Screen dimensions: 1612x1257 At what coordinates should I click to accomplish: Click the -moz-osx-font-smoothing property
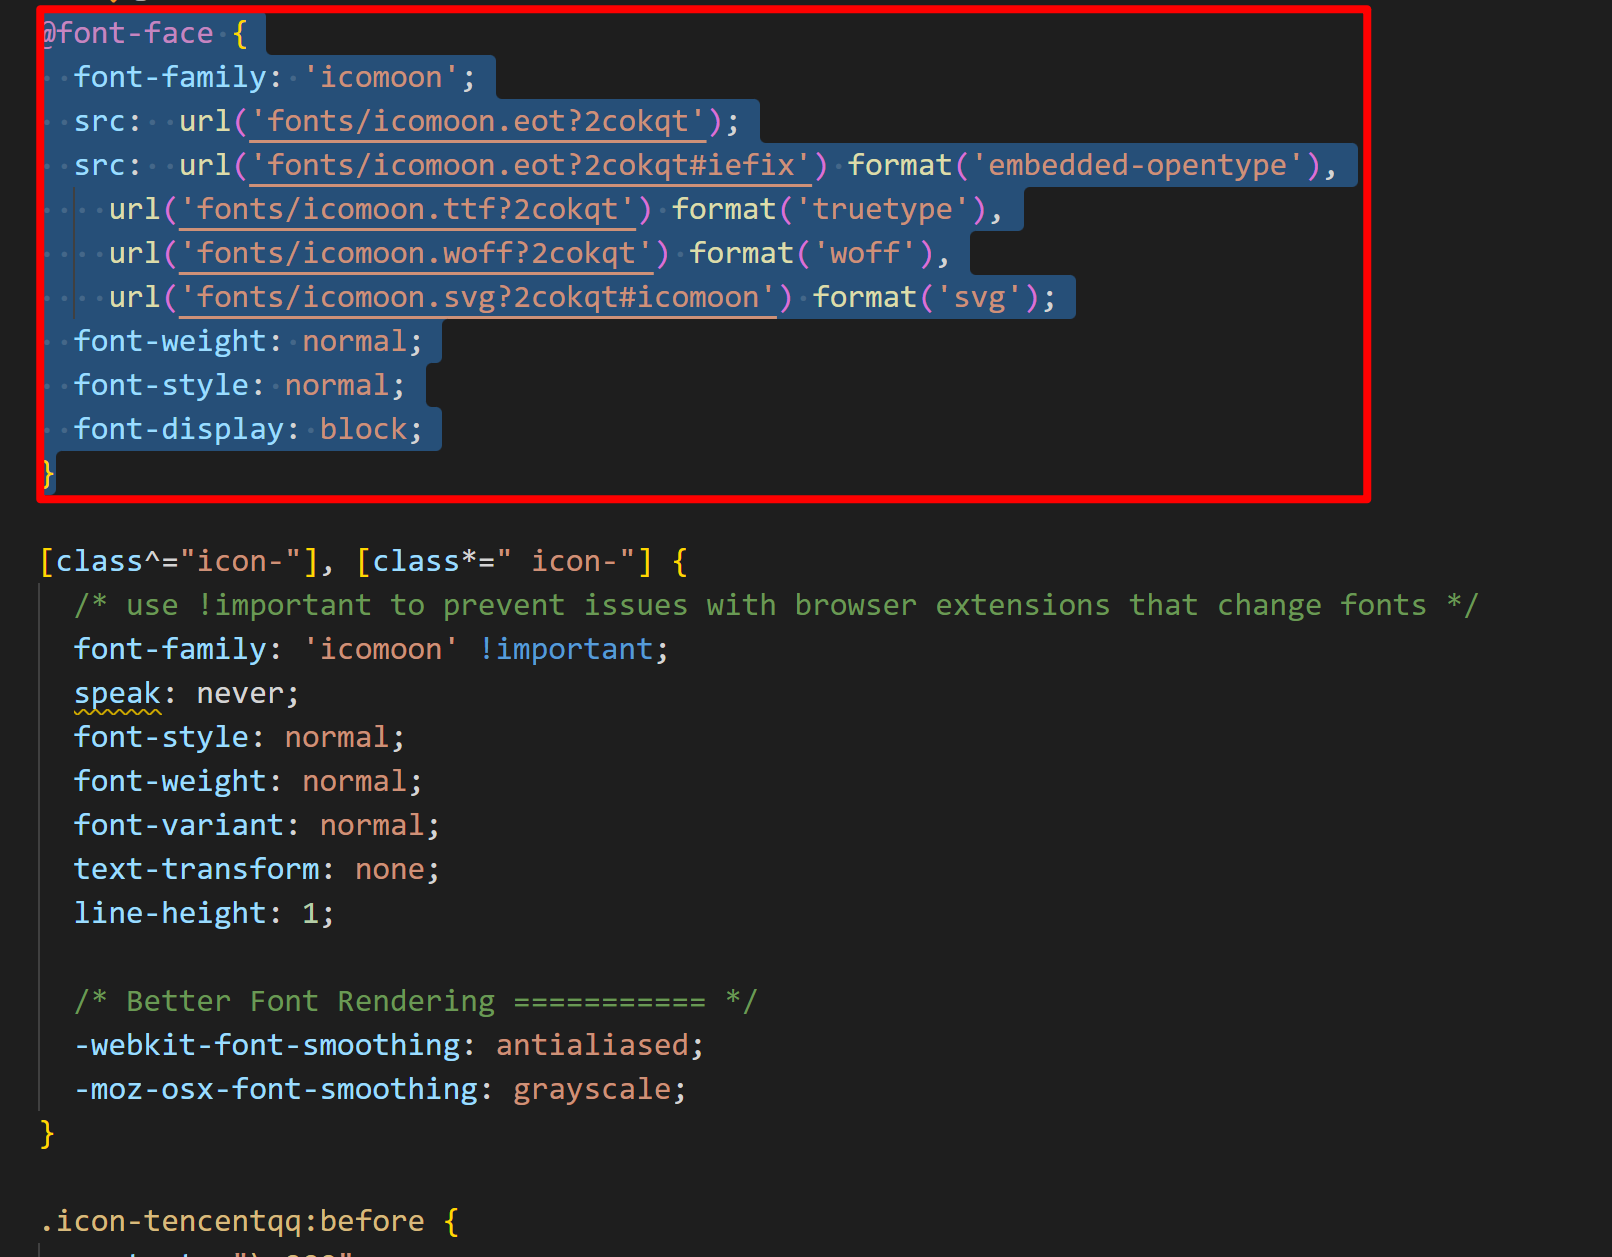(x=276, y=1089)
